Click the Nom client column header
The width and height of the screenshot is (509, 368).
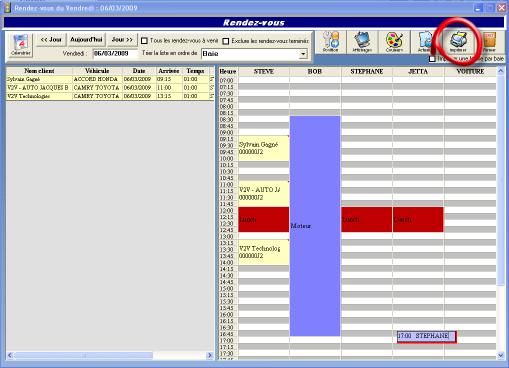pyautogui.click(x=39, y=71)
